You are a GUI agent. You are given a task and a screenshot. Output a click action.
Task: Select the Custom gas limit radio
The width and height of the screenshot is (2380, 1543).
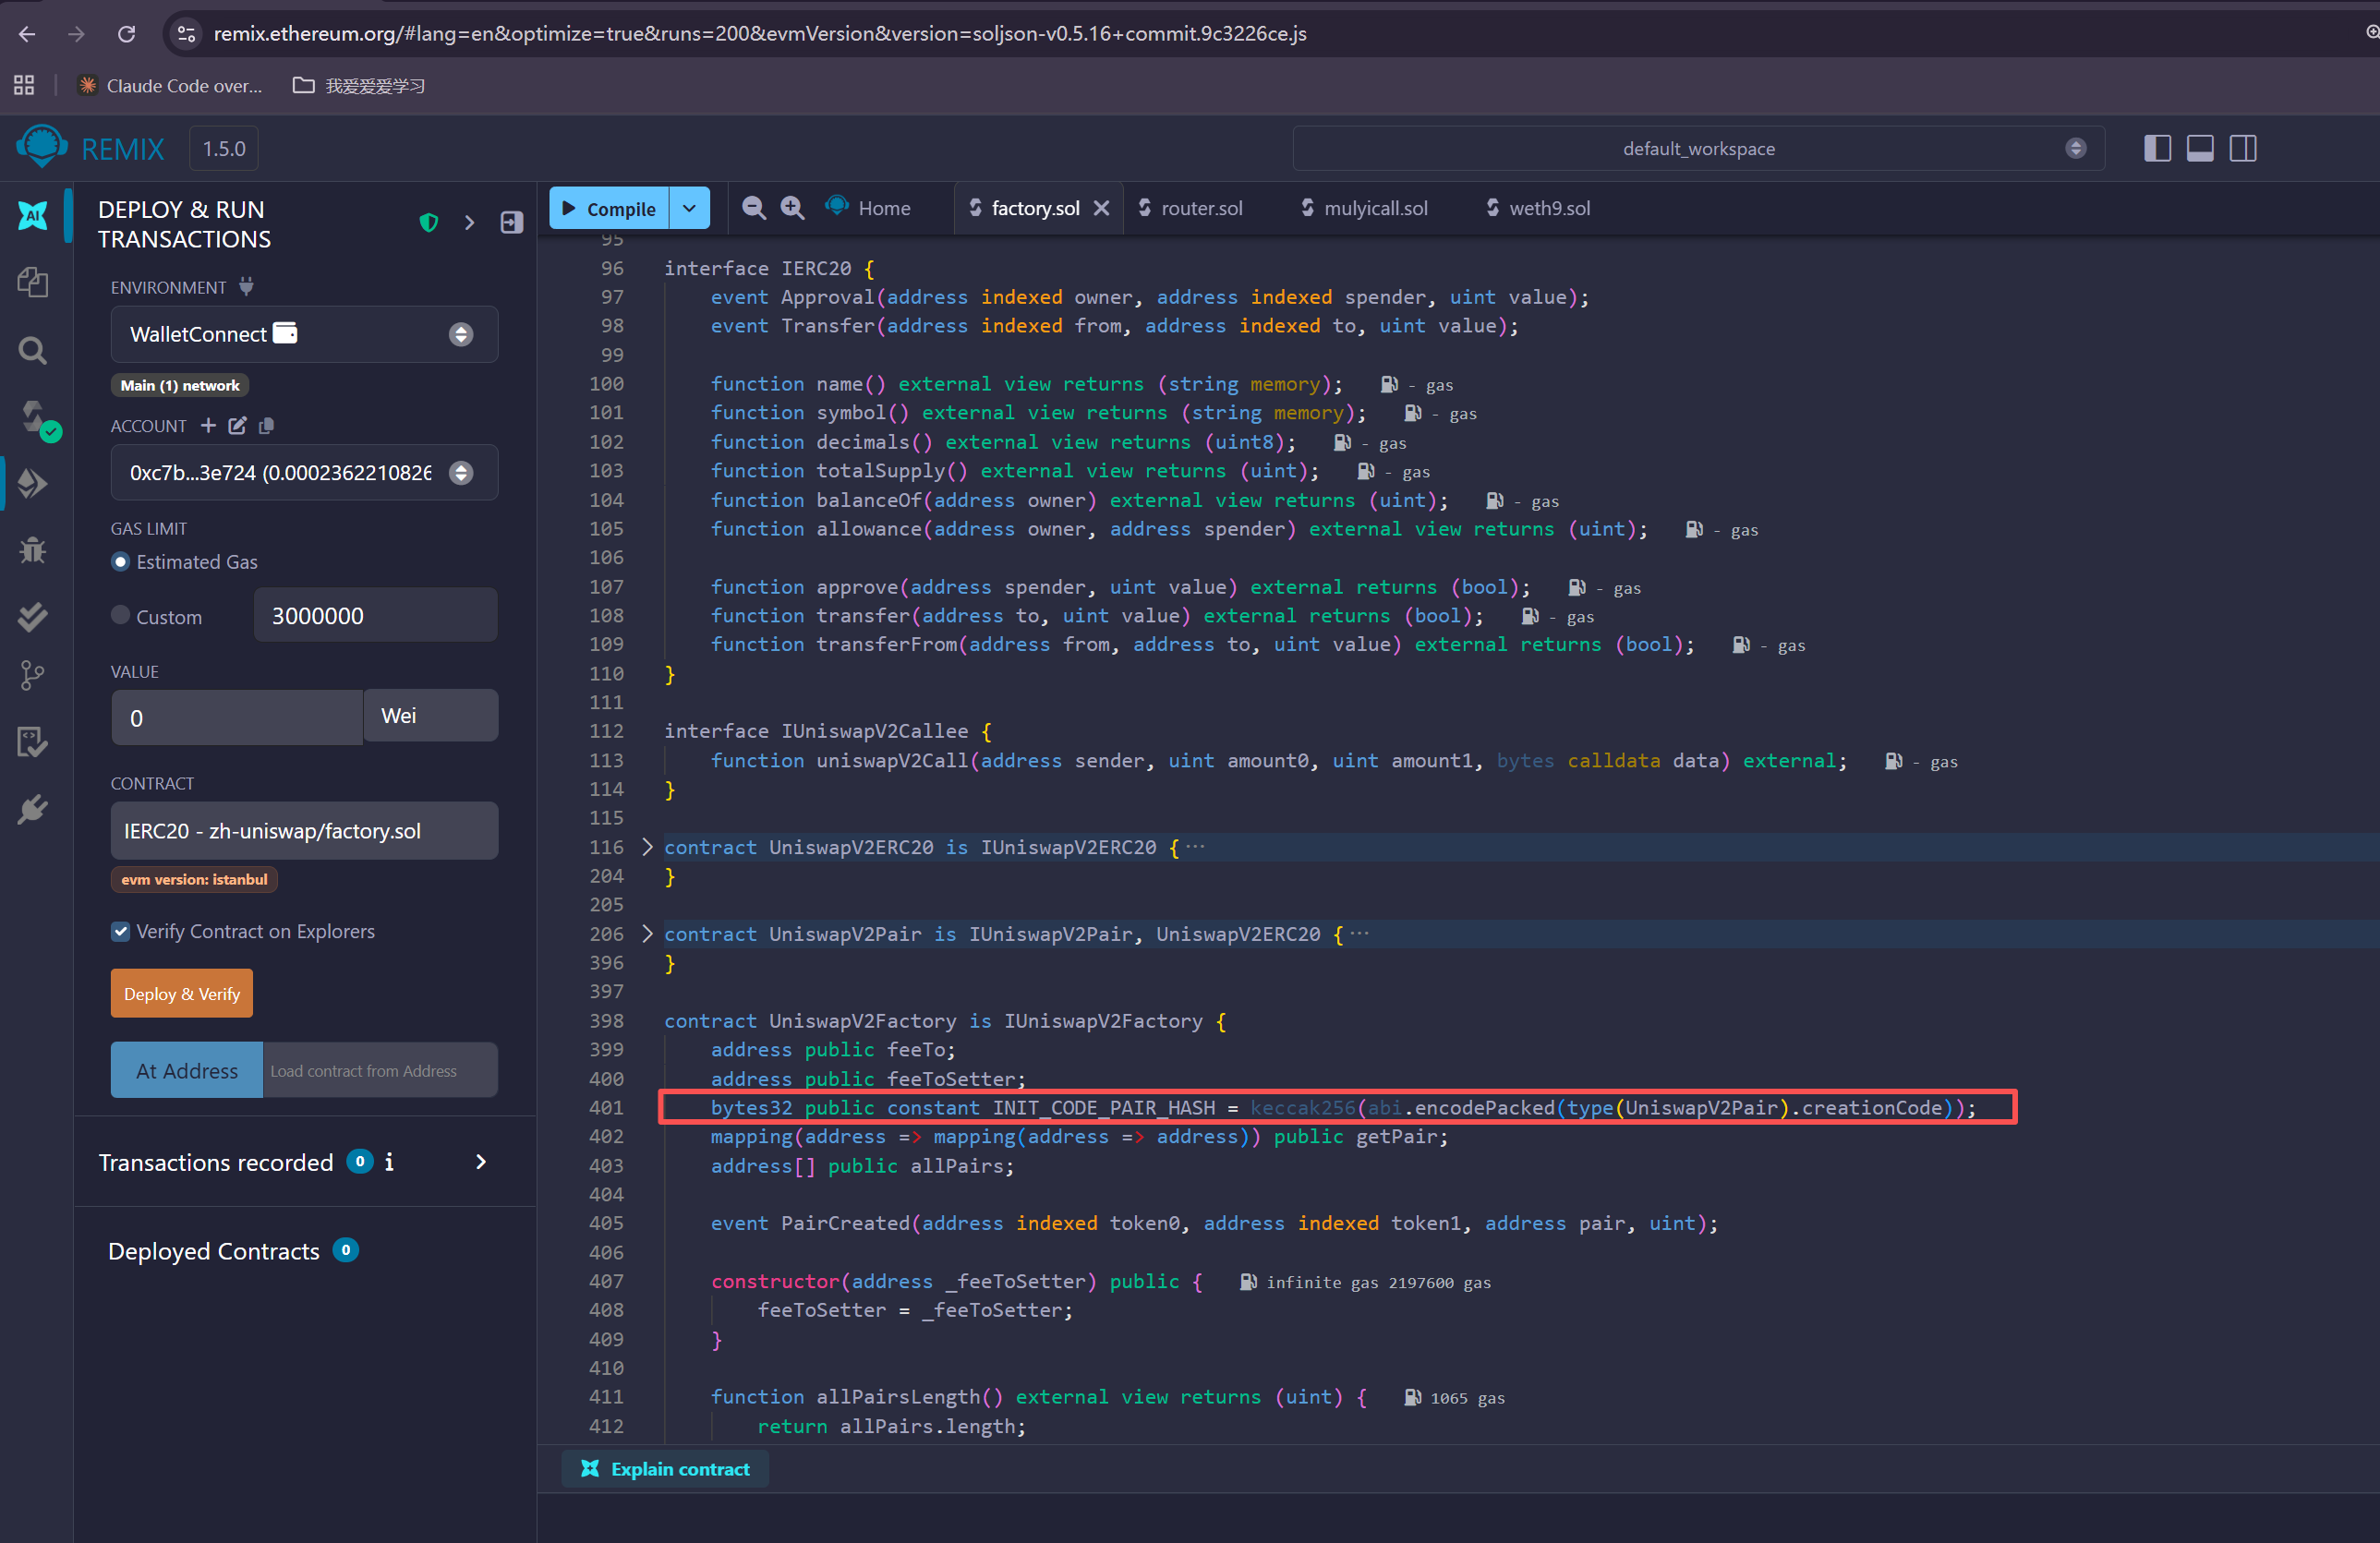click(121, 616)
